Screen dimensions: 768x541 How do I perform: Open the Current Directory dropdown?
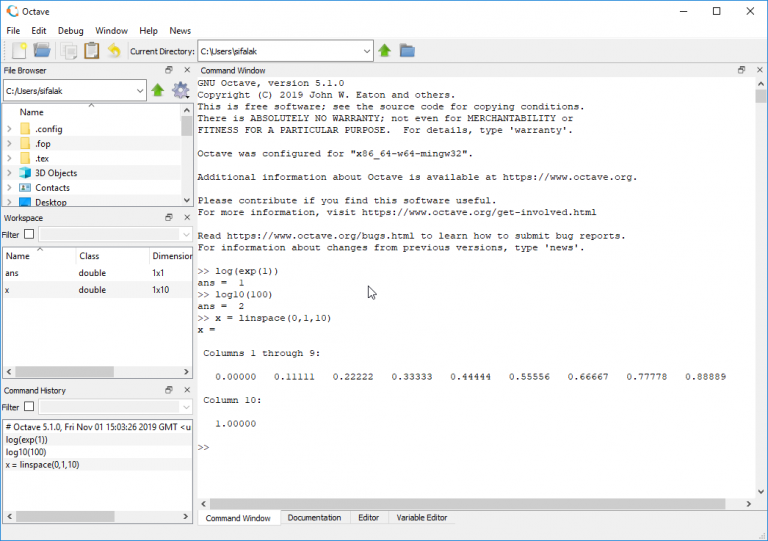tap(366, 51)
